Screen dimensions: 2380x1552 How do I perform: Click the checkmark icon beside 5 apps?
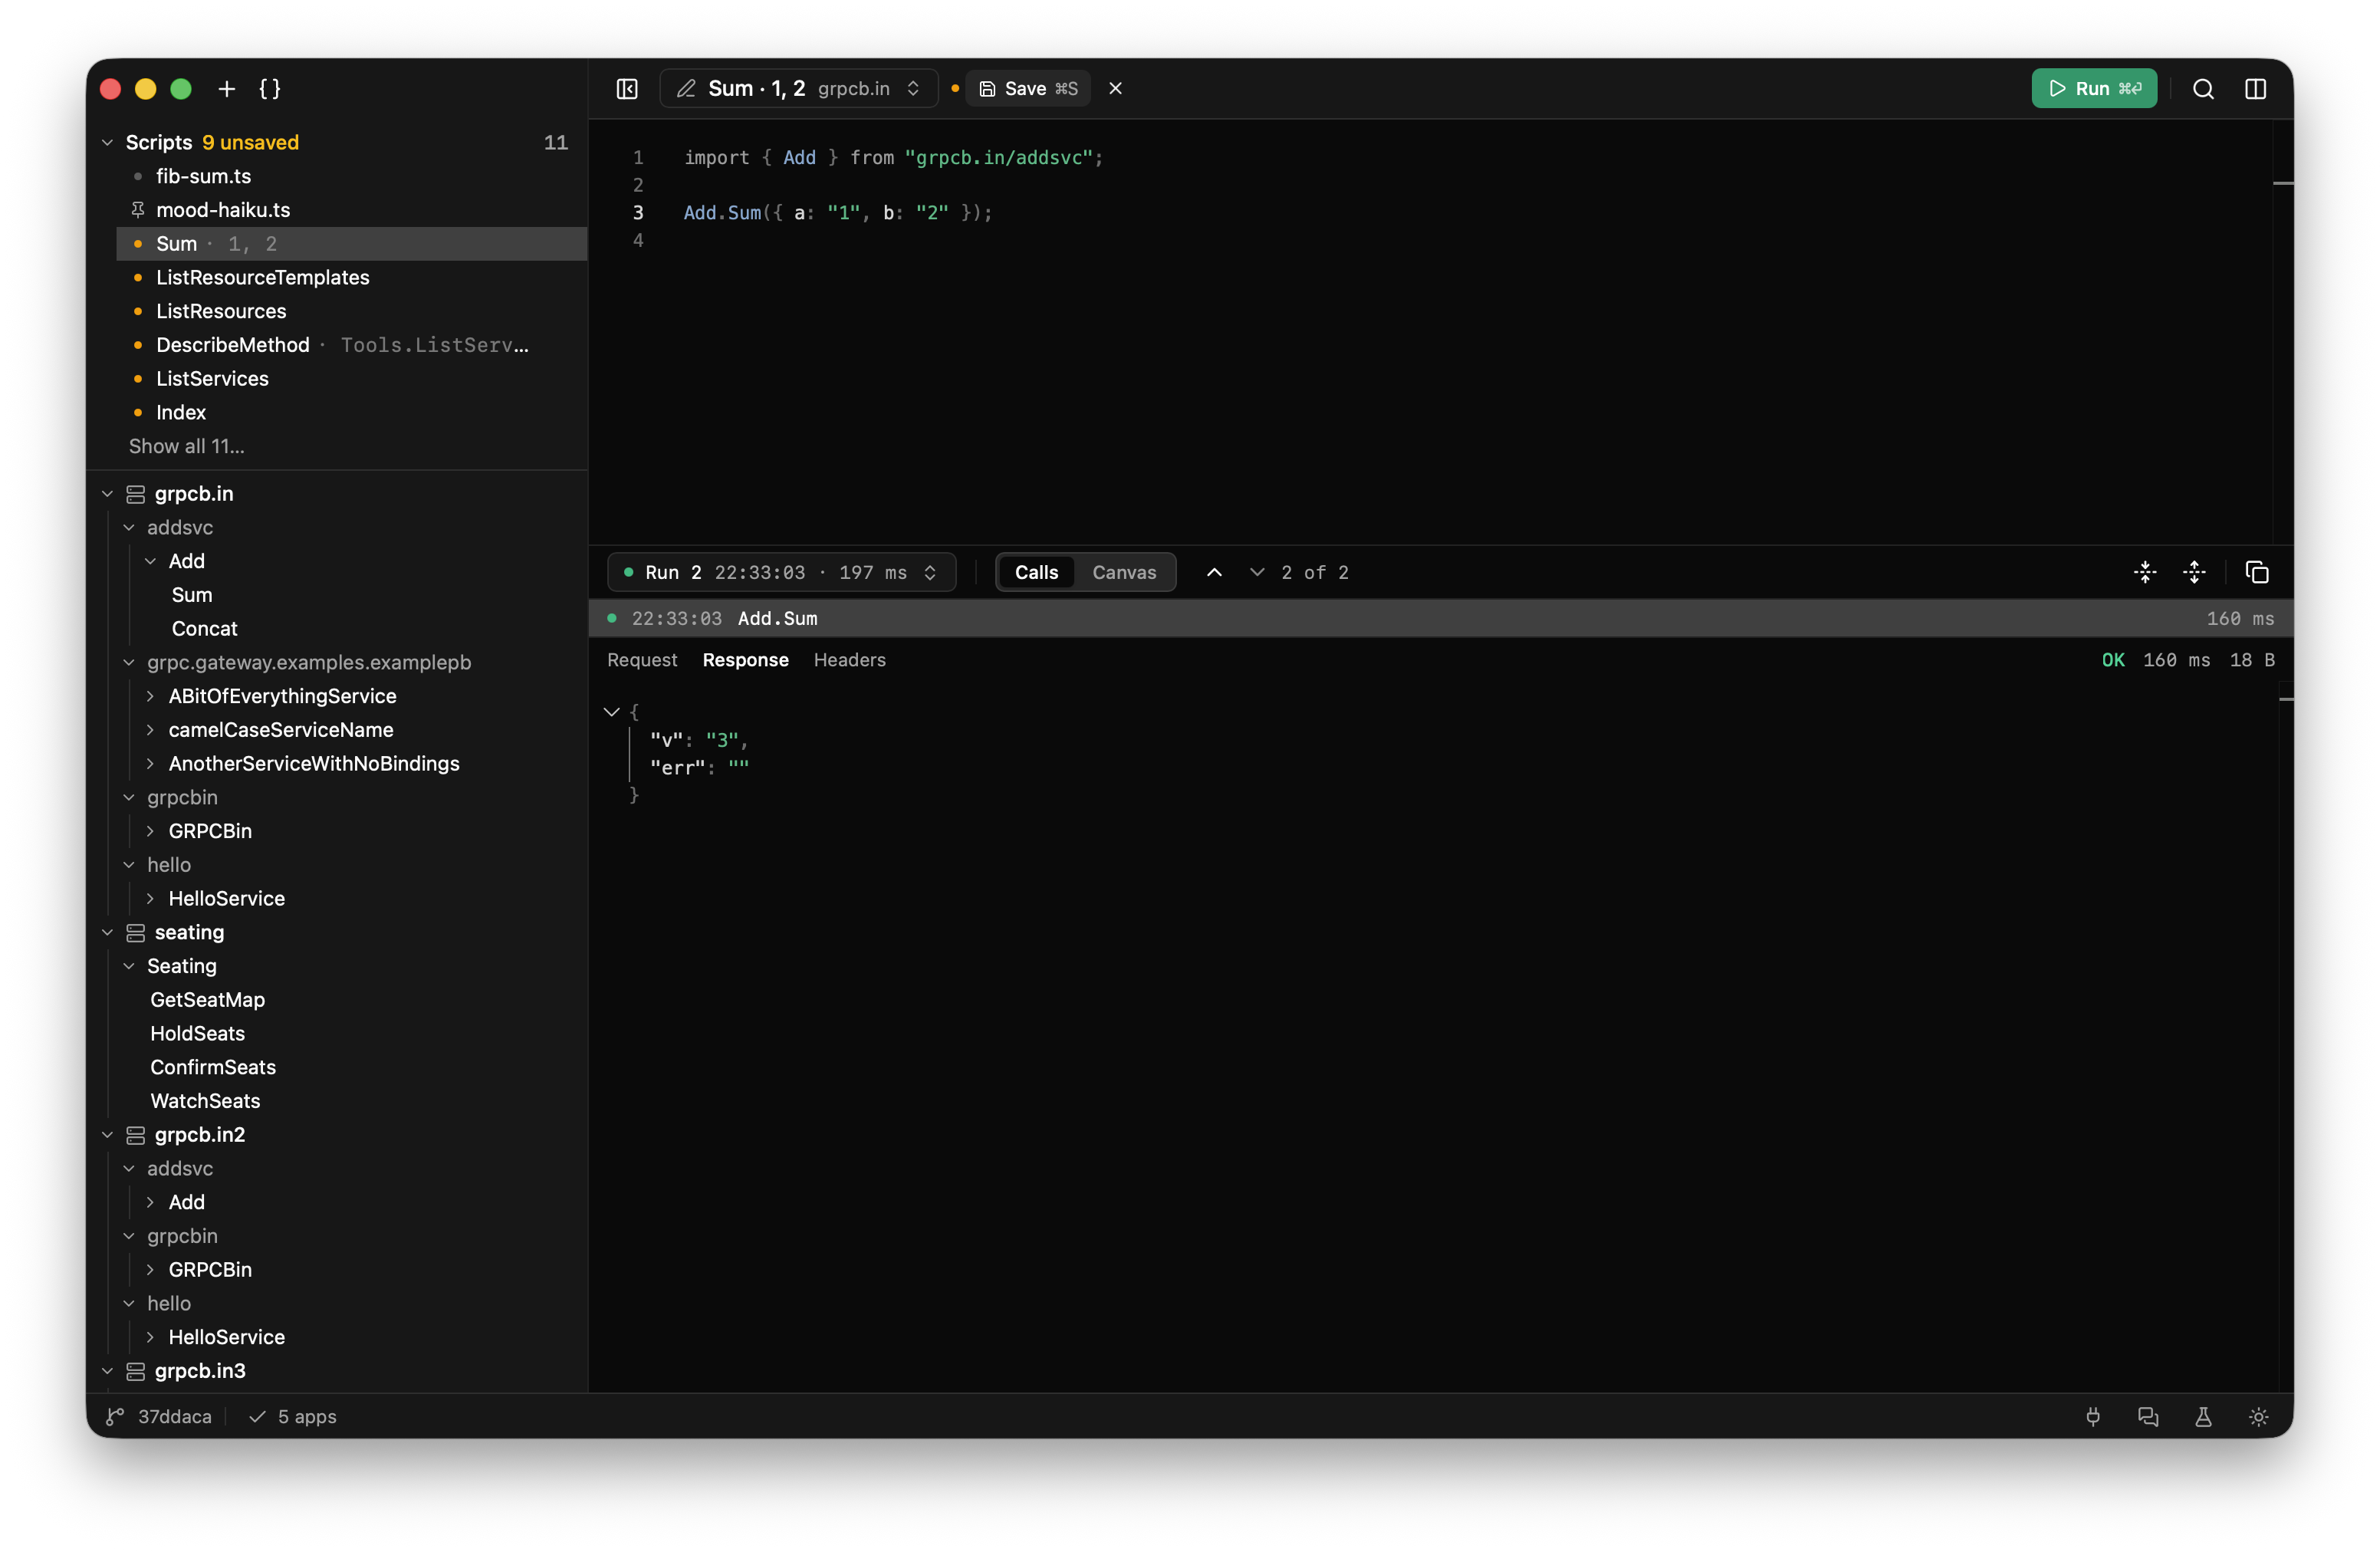coord(257,1417)
